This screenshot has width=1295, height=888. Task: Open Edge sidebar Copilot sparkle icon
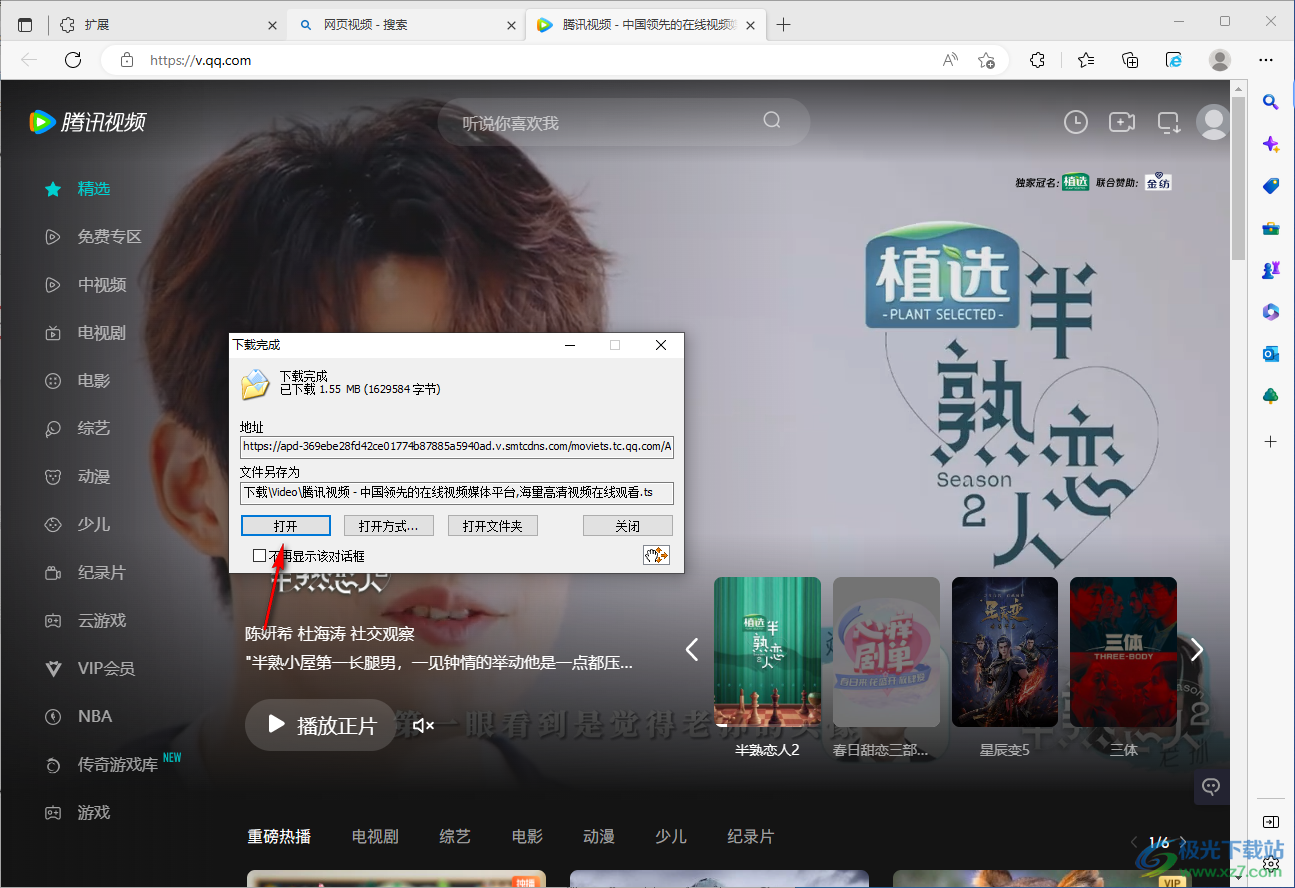coord(1271,144)
